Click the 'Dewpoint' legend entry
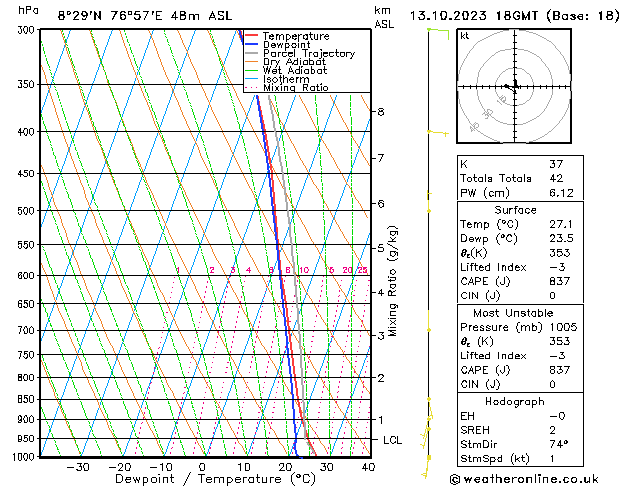629x486 pixels. point(286,45)
